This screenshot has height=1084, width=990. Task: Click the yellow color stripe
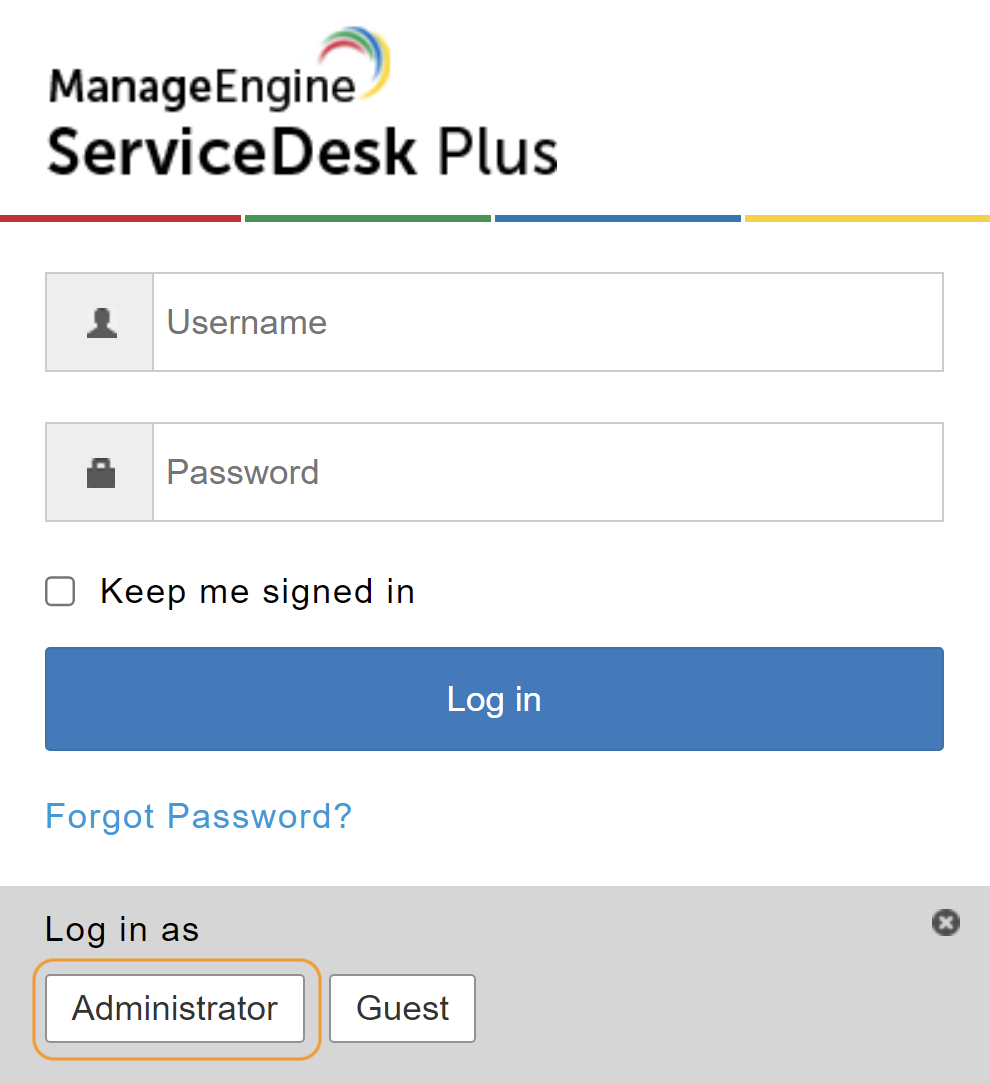[865, 217]
